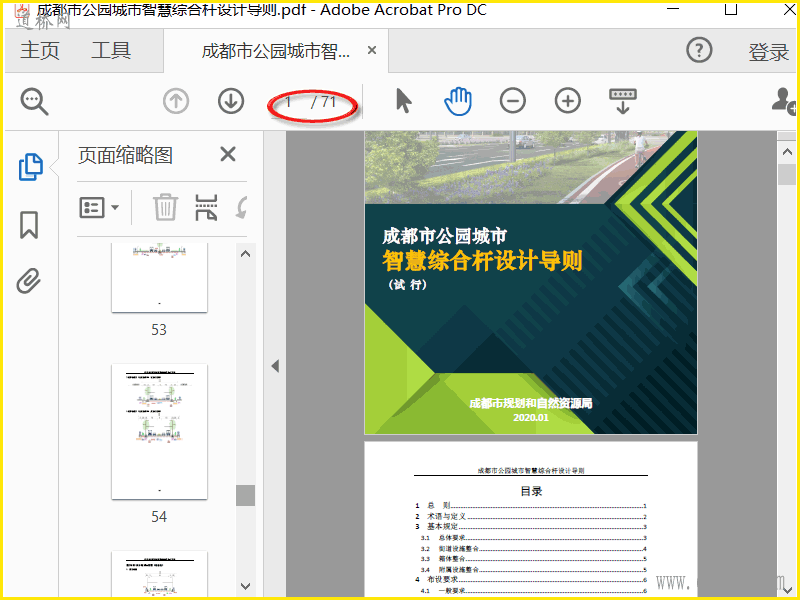This screenshot has height=600, width=800.
Task: Zoom in with plus button
Action: pos(567,101)
